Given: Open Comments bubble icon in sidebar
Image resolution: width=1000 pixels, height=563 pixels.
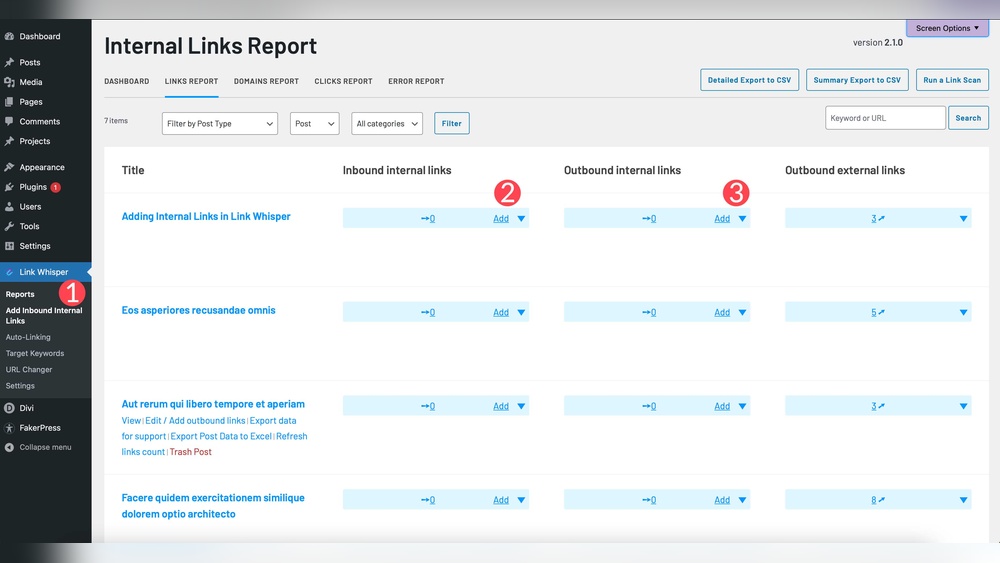Looking at the screenshot, I should (x=9, y=121).
